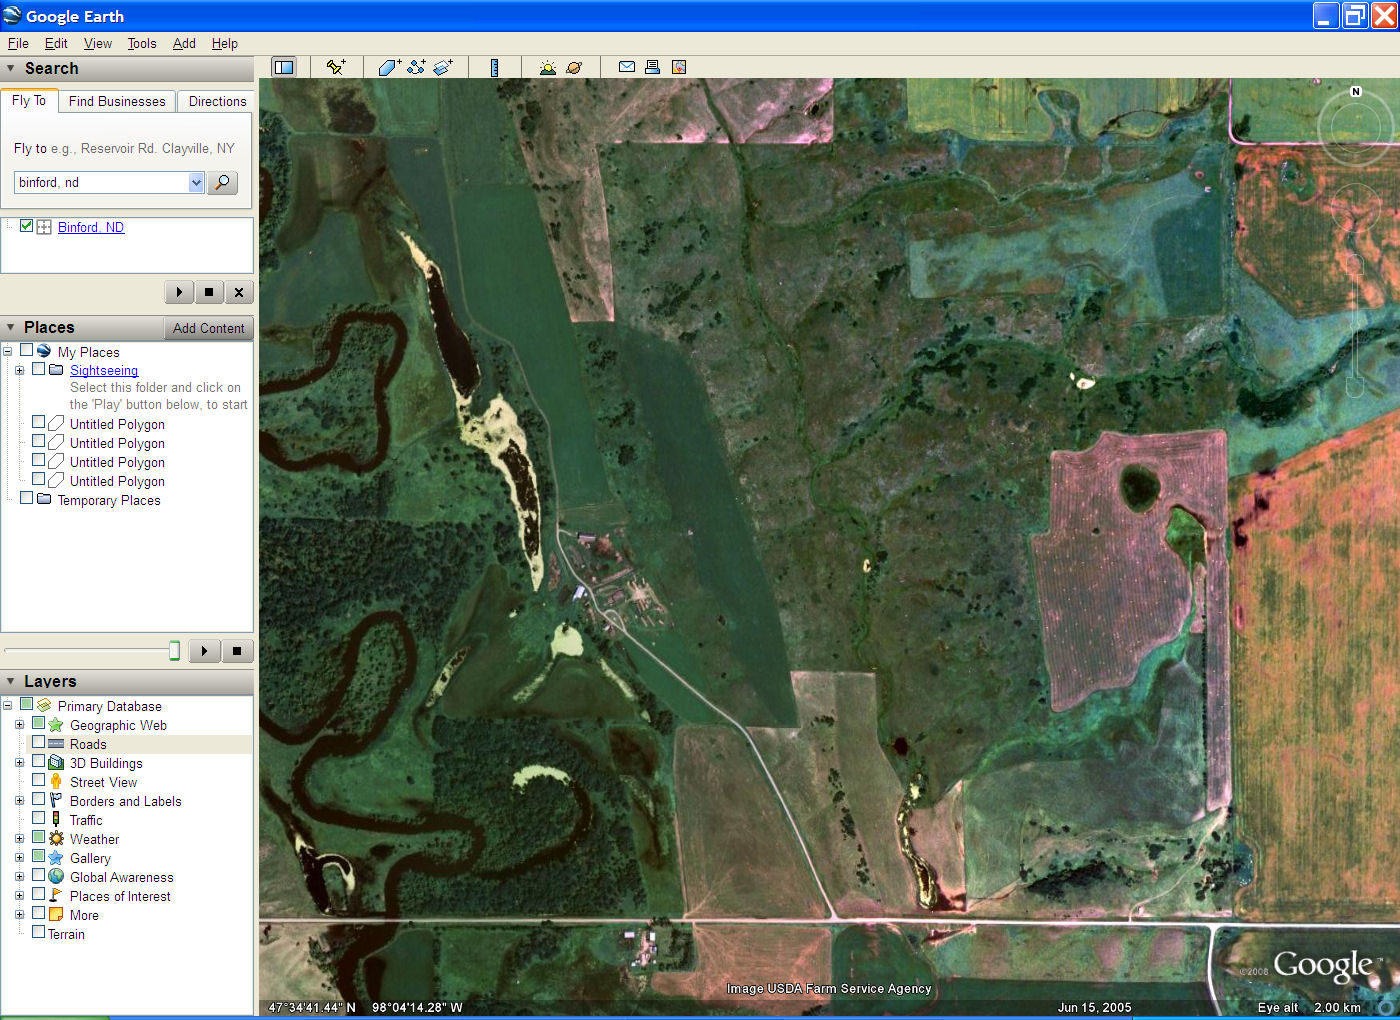
Task: Toggle the sidebar visibility toolbar icon
Action: point(284,67)
